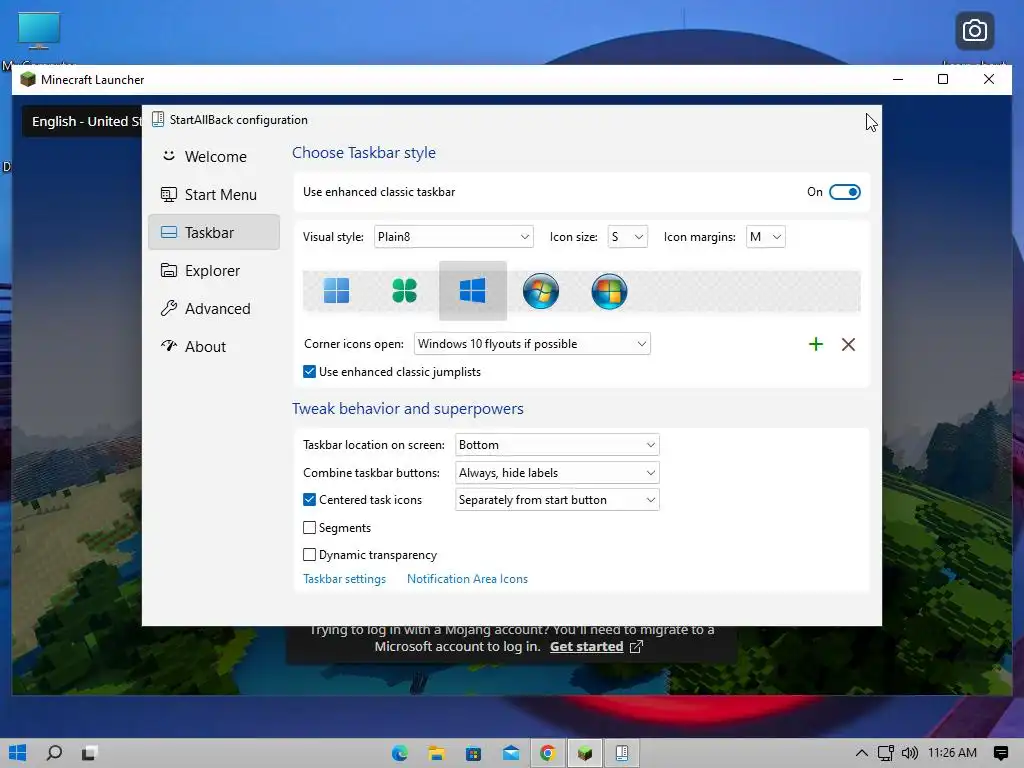This screenshot has width=1024, height=768.
Task: Open the Windows Start button on taskbar
Action: click(x=18, y=753)
